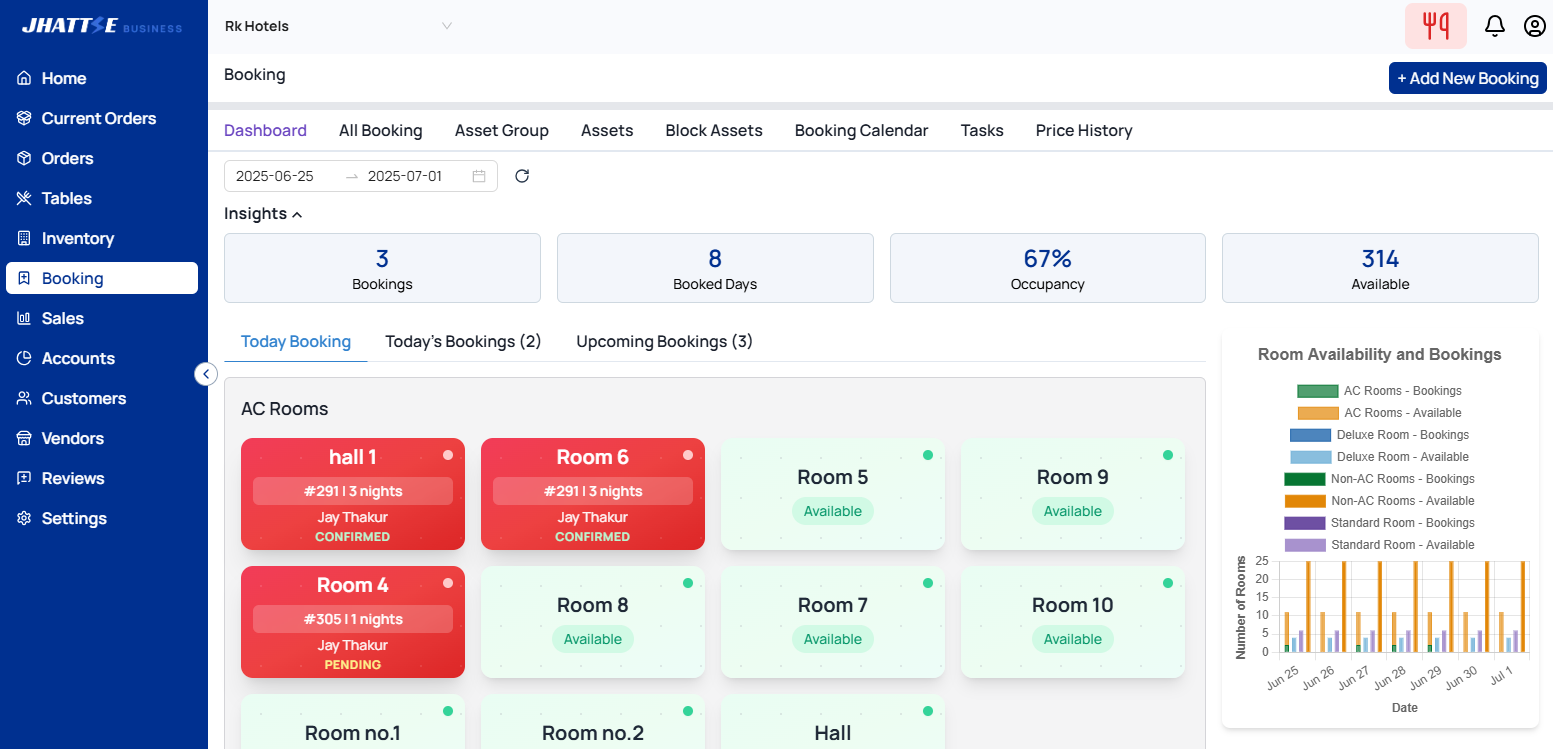
Task: Click the Current Orders sidebar icon
Action: coord(24,118)
